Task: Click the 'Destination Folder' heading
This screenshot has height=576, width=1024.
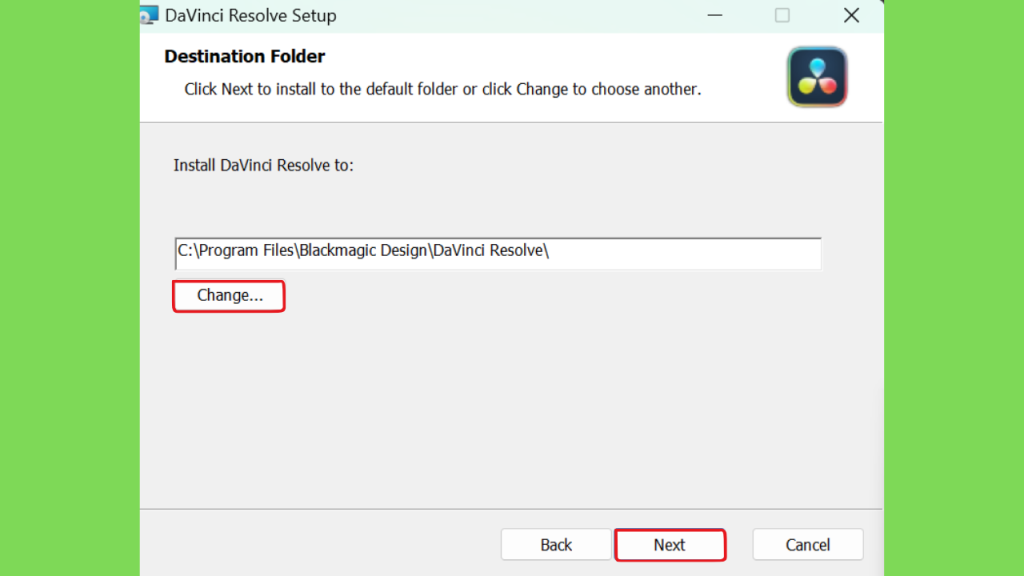Action: click(245, 57)
